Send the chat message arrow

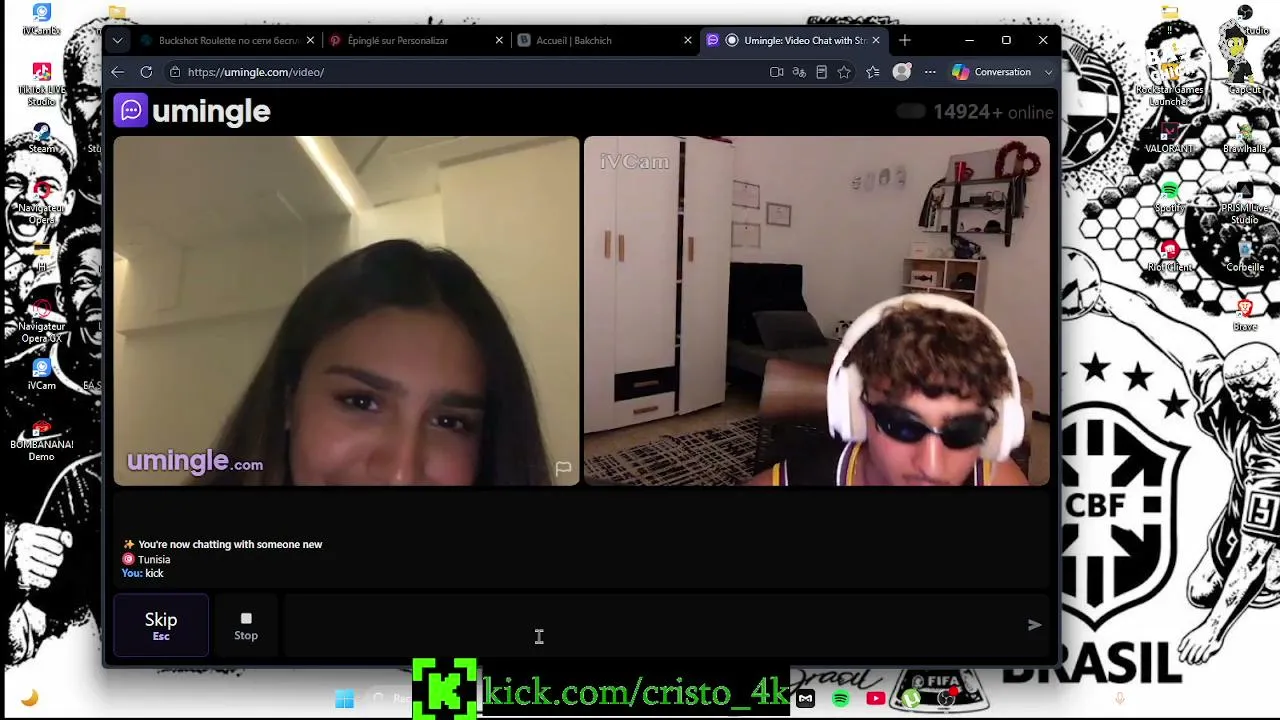coord(1034,625)
